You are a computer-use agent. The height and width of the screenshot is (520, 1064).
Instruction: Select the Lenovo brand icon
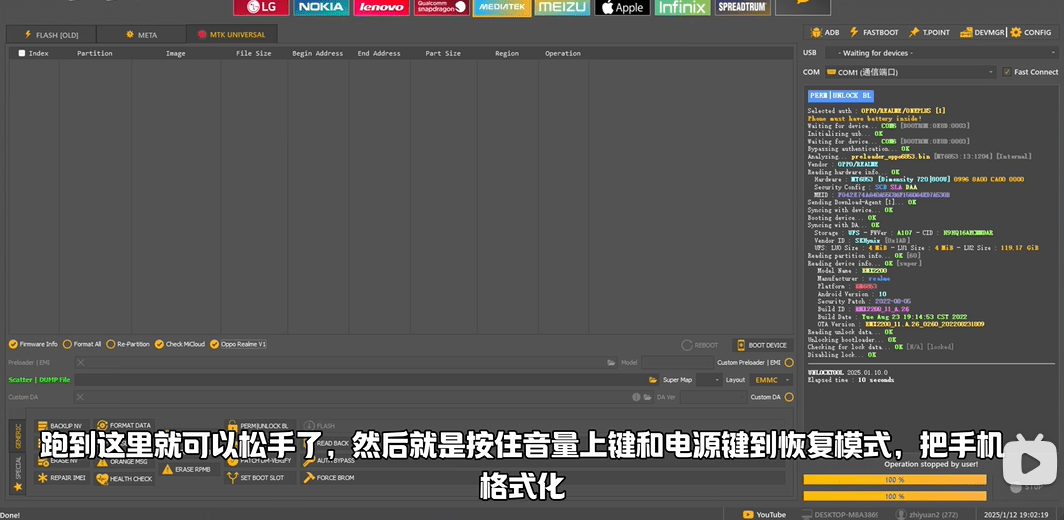pos(381,7)
